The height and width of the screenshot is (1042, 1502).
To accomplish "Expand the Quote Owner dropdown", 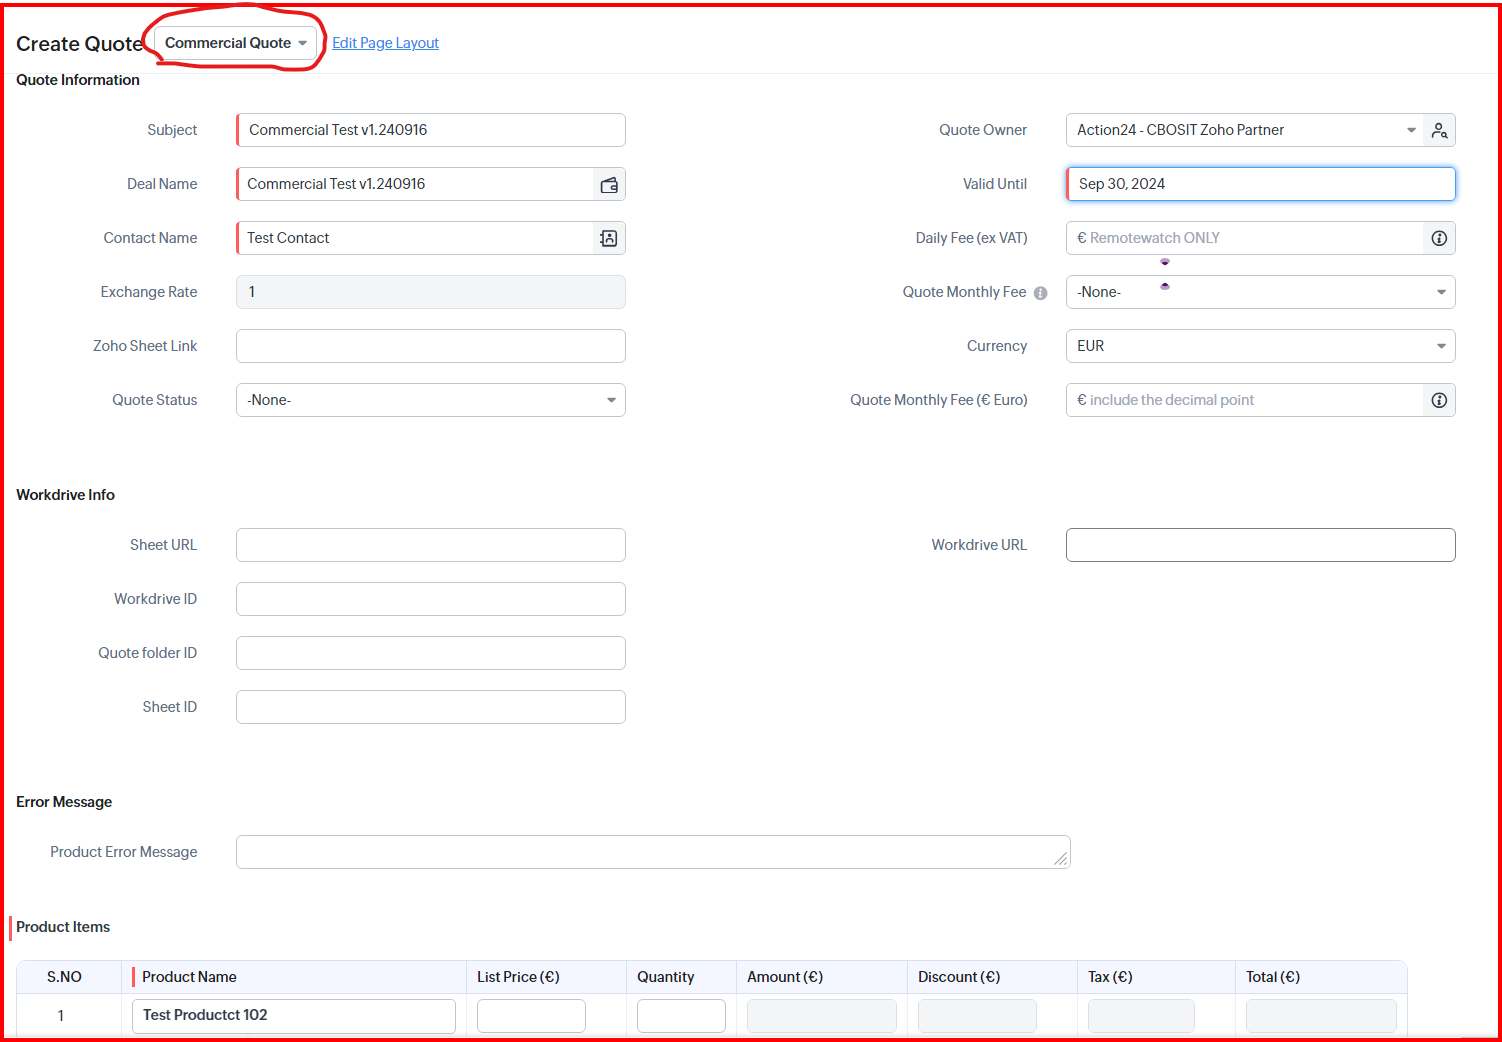I will click(1411, 130).
